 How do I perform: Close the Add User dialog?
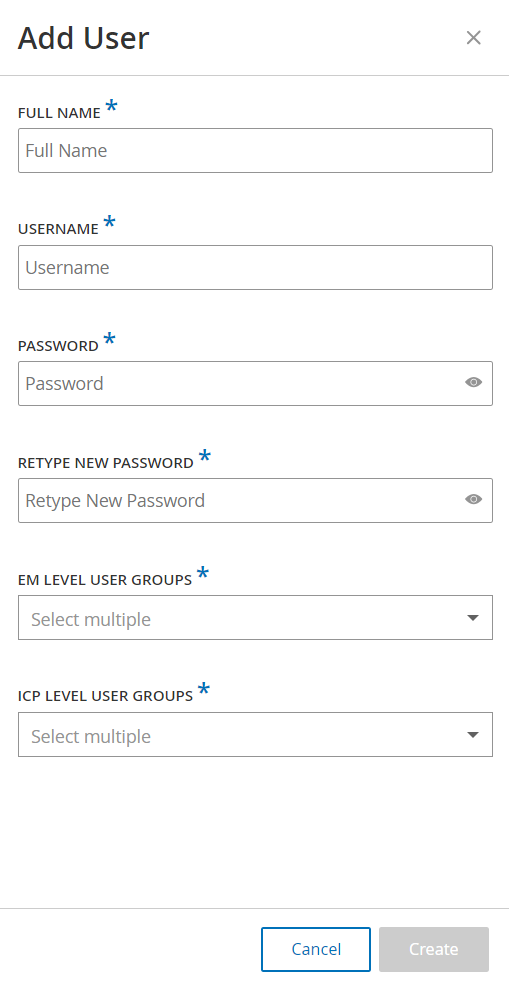(473, 38)
